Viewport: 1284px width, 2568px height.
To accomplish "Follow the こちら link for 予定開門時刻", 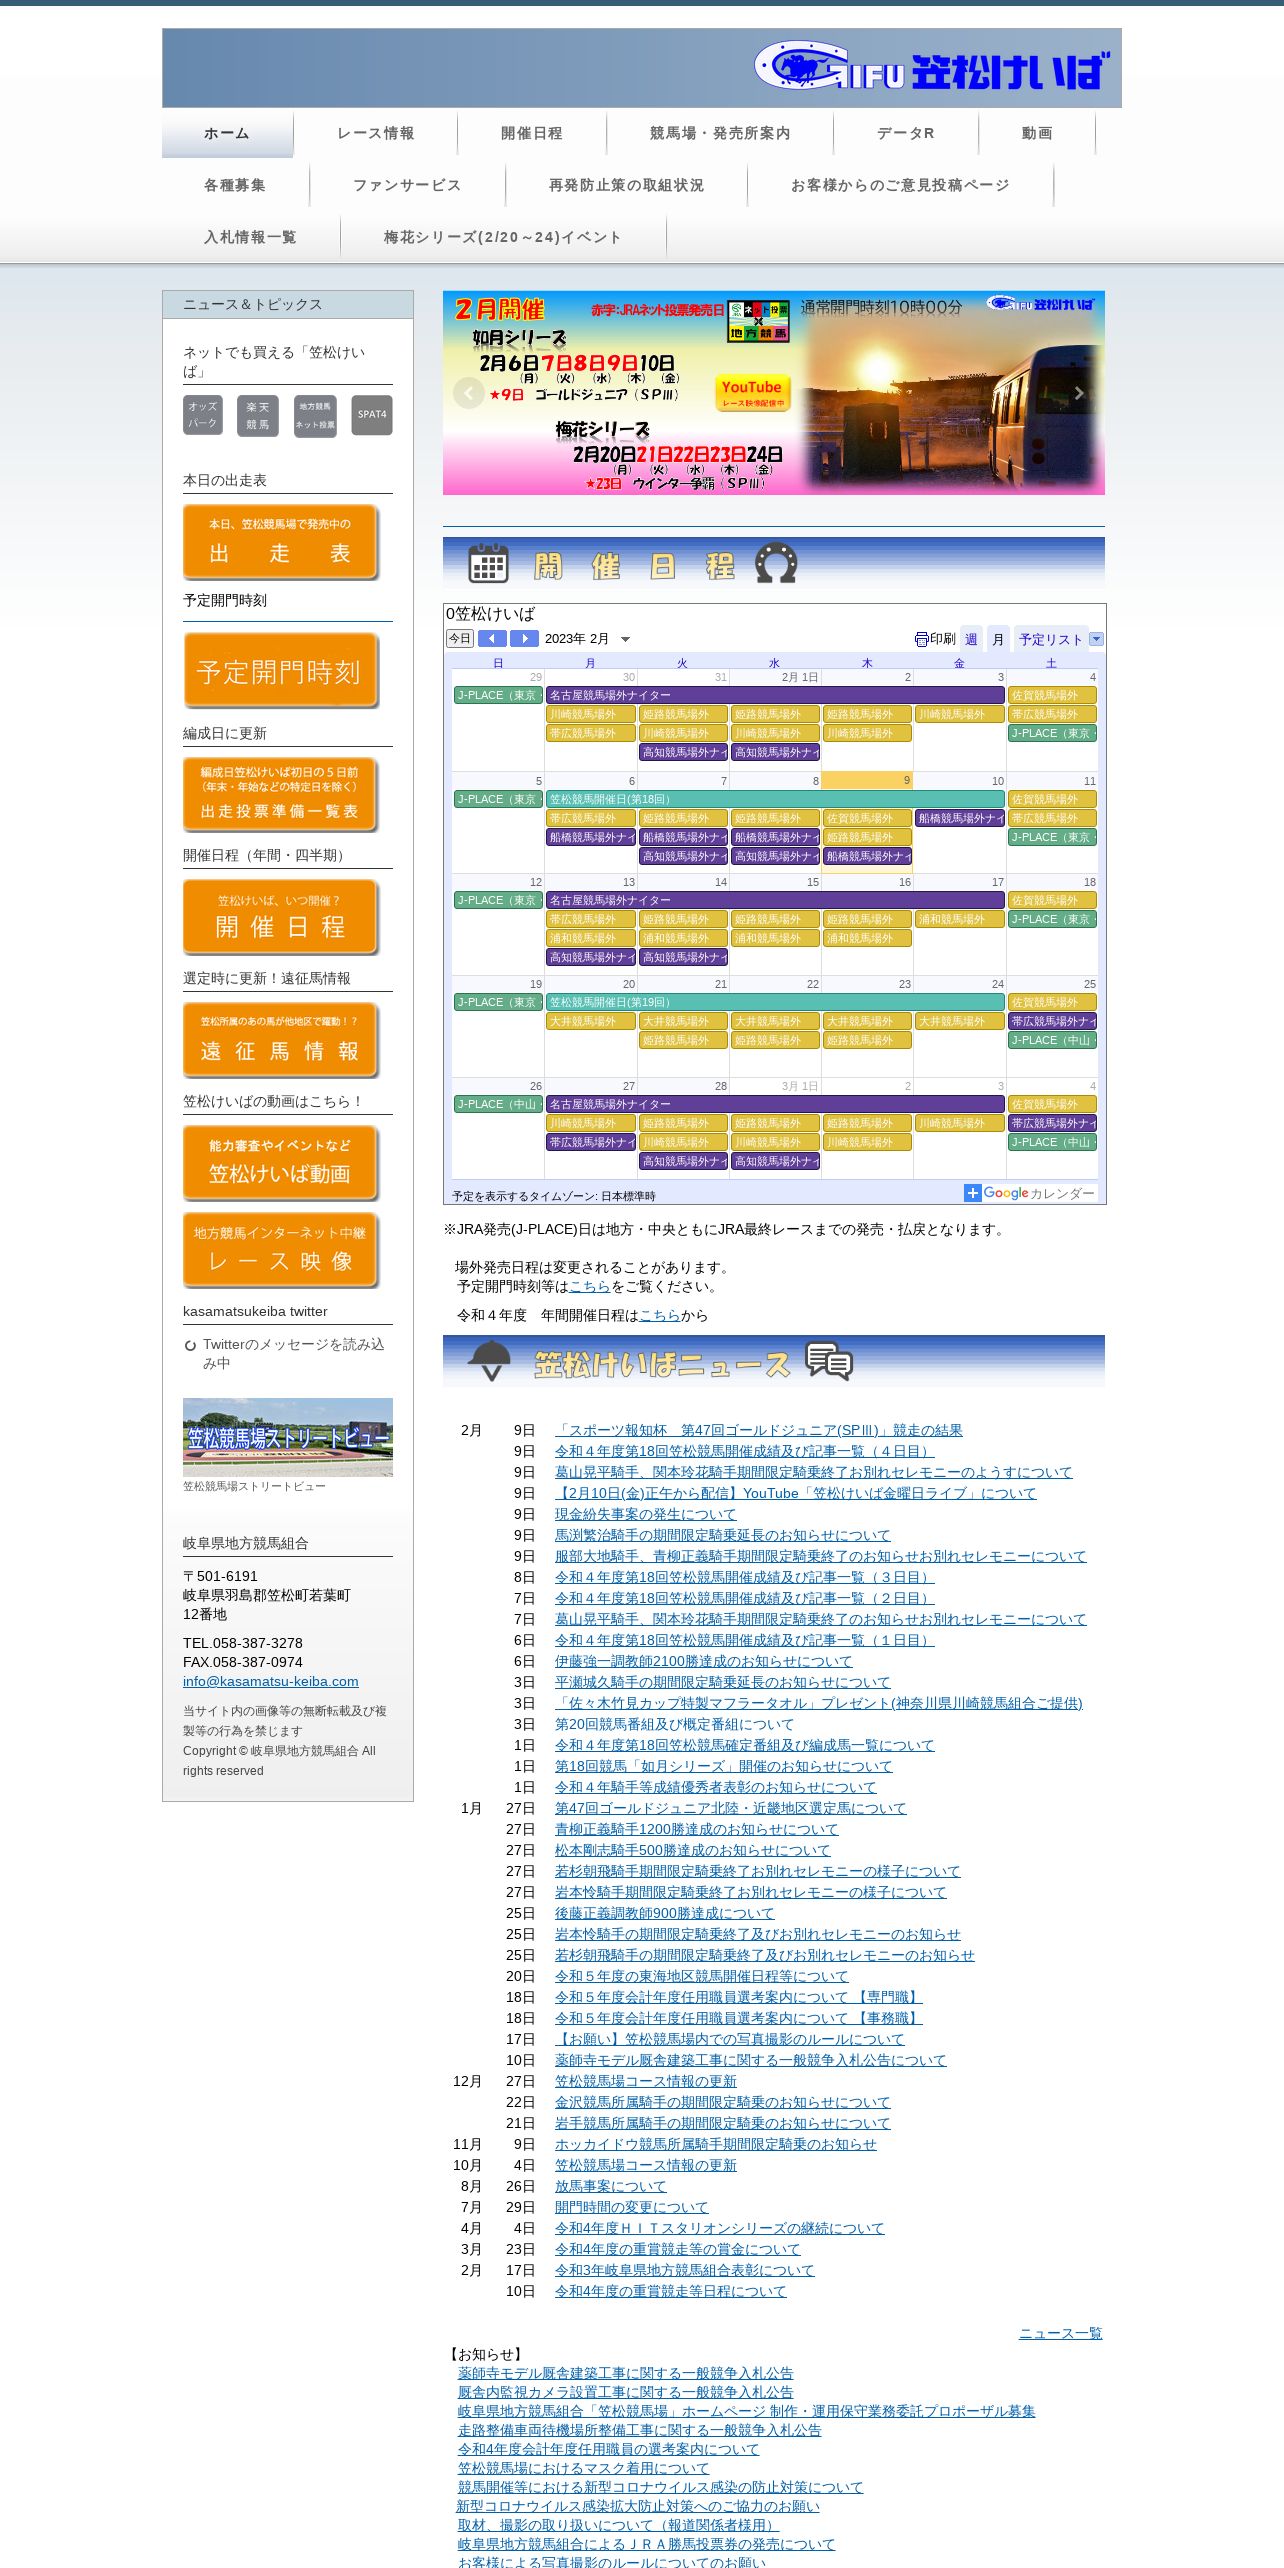I will (589, 1286).
